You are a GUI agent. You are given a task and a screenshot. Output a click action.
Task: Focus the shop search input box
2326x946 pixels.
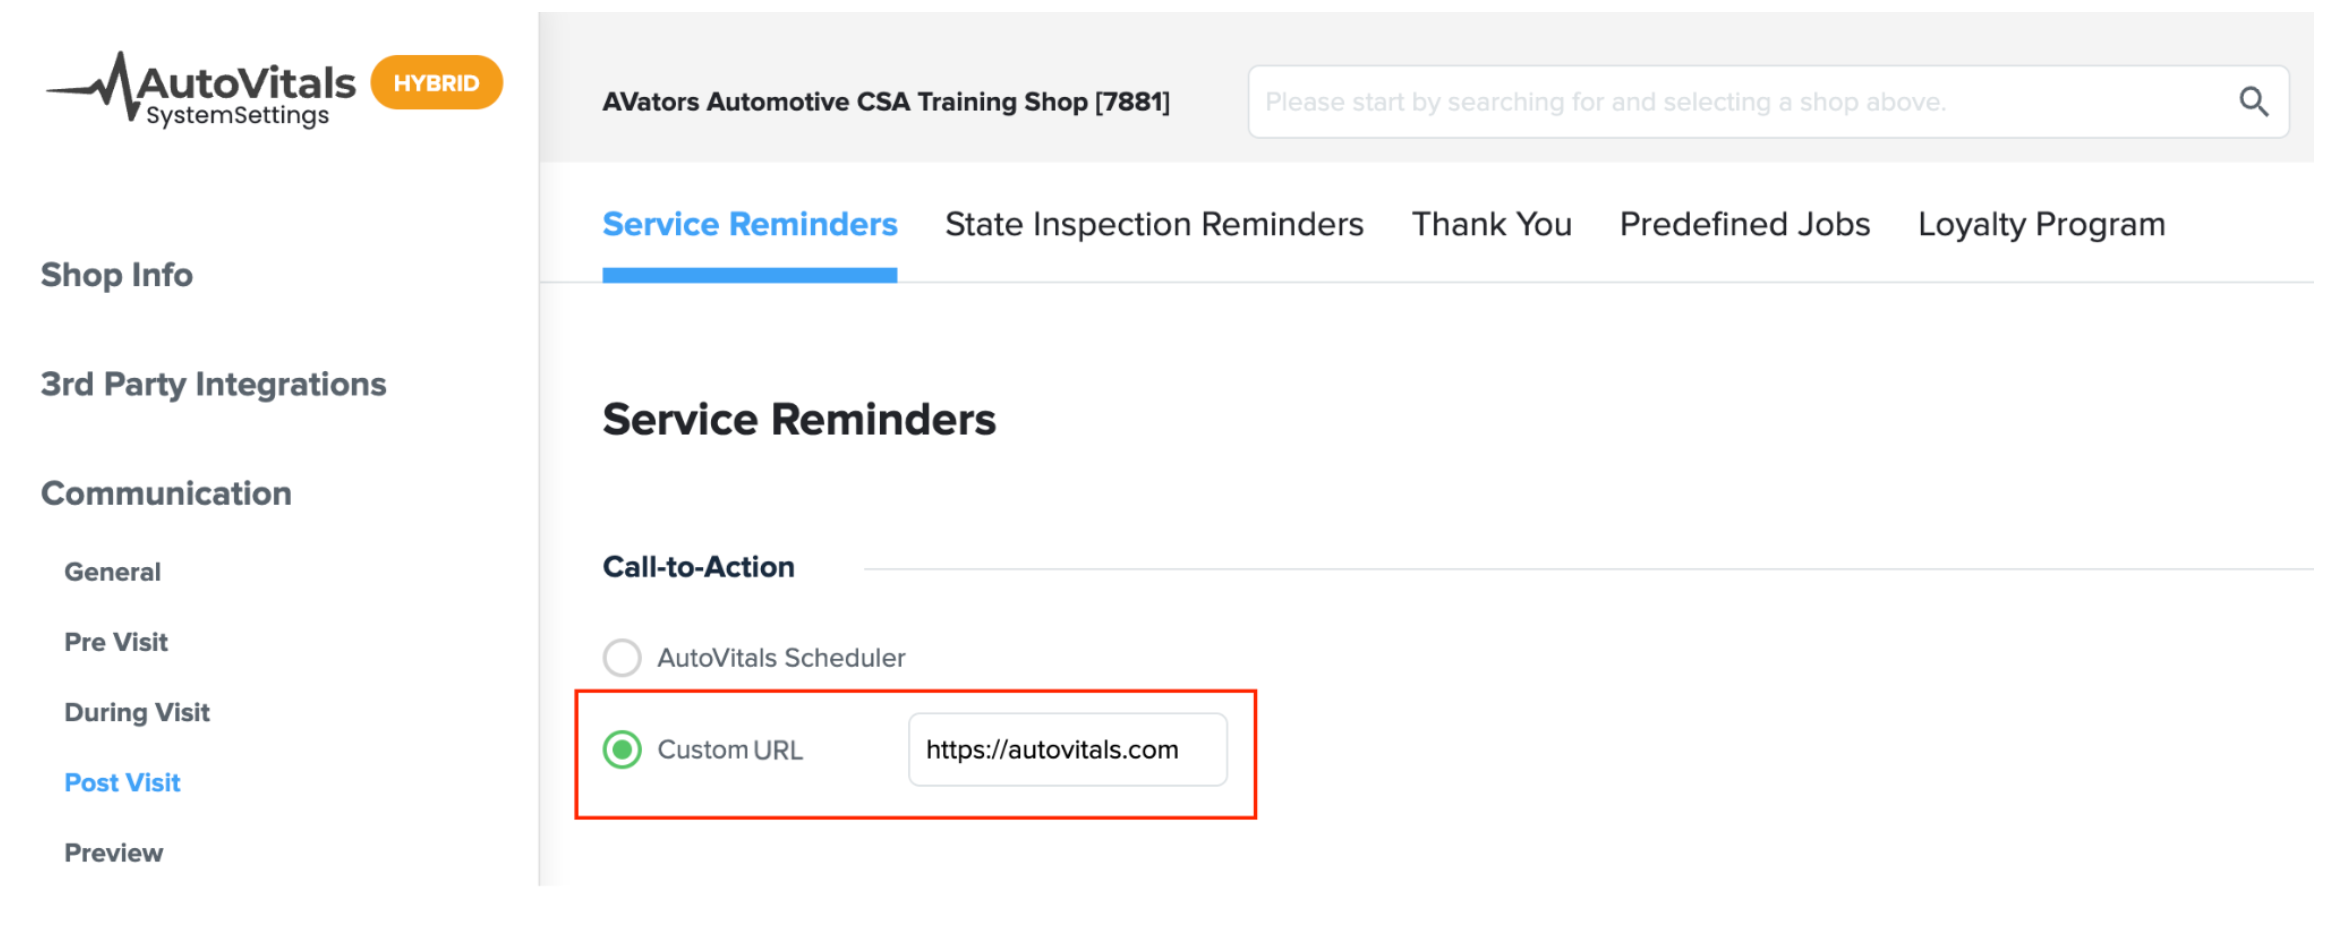(x=1768, y=101)
